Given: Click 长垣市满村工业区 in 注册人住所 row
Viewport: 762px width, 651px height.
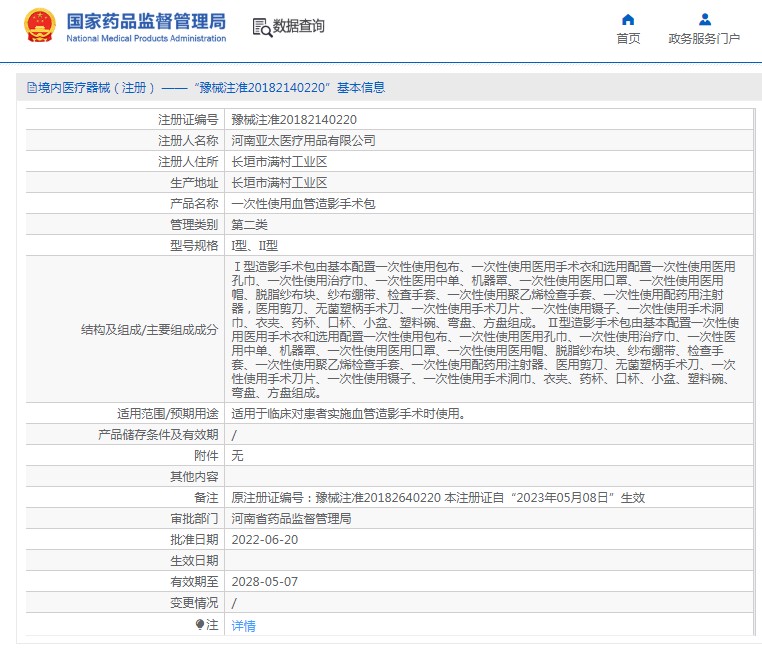Looking at the screenshot, I should point(279,161).
